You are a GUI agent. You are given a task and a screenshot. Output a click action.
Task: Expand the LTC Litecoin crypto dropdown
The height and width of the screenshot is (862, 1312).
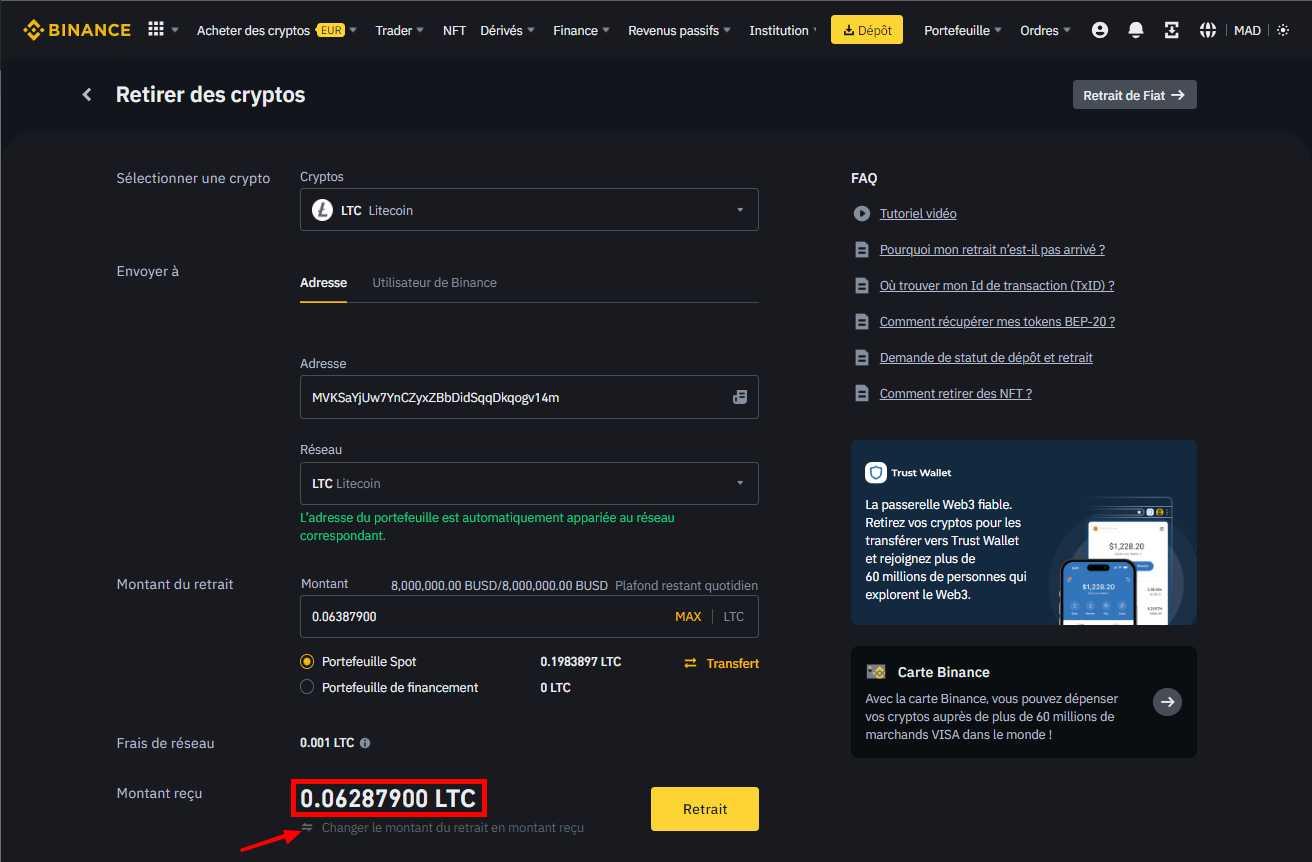click(529, 210)
